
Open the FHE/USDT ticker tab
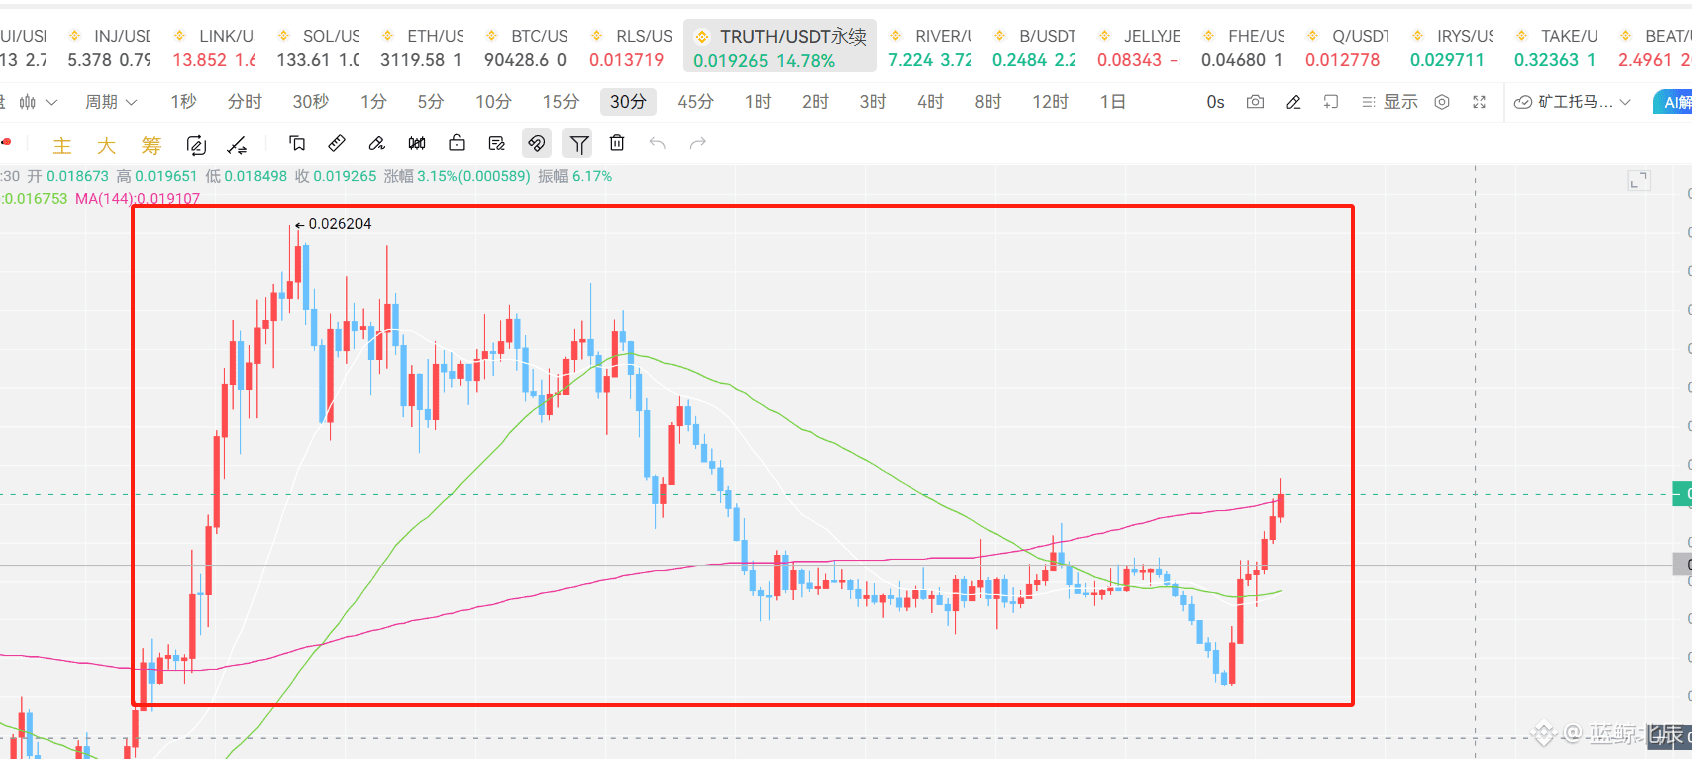pyautogui.click(x=1243, y=48)
